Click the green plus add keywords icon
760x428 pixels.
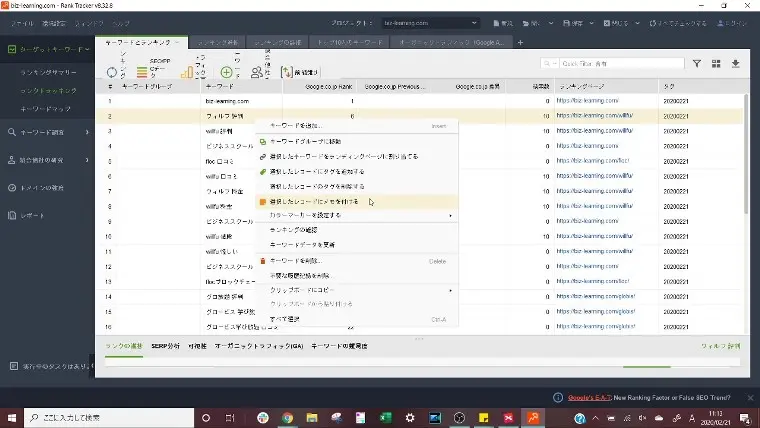coord(227,71)
